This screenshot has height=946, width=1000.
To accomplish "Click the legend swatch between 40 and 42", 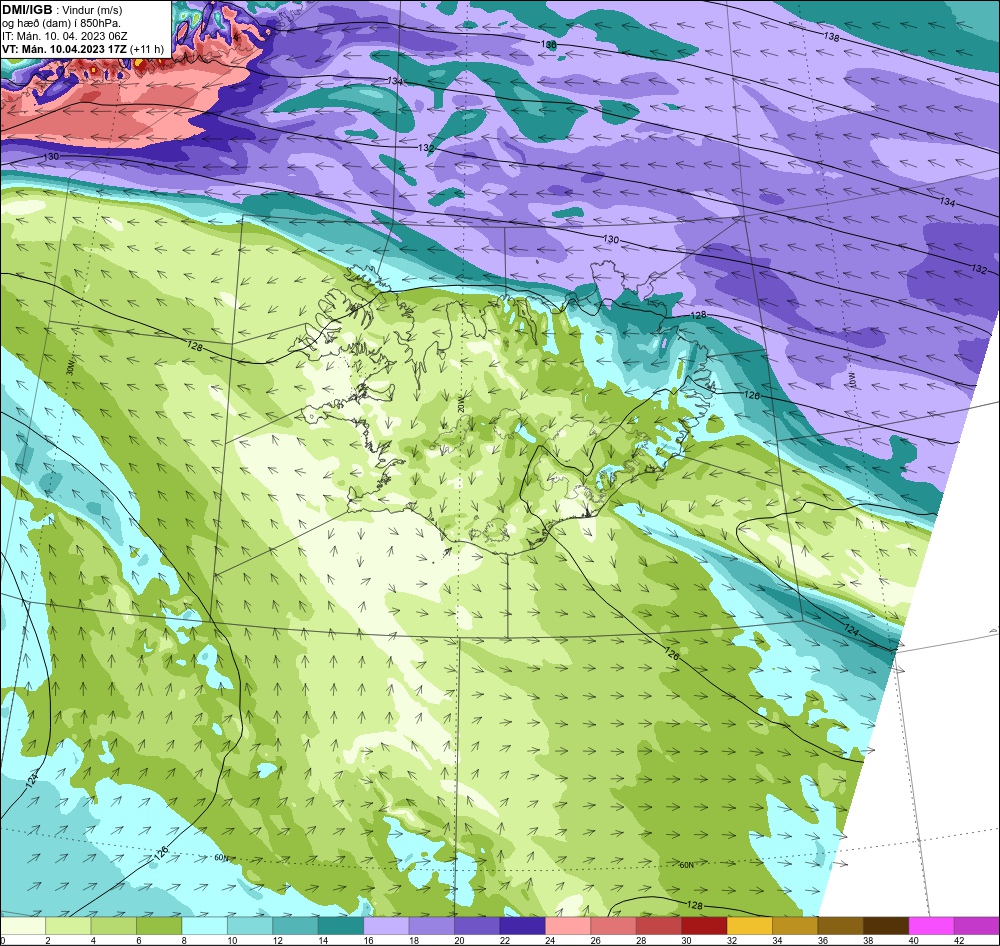I will 931,925.
